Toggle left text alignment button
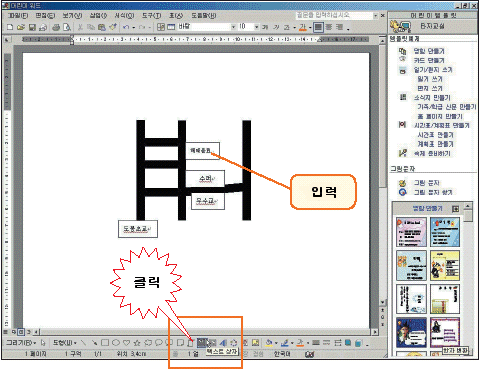The height and width of the screenshot is (369, 480). click(x=318, y=27)
